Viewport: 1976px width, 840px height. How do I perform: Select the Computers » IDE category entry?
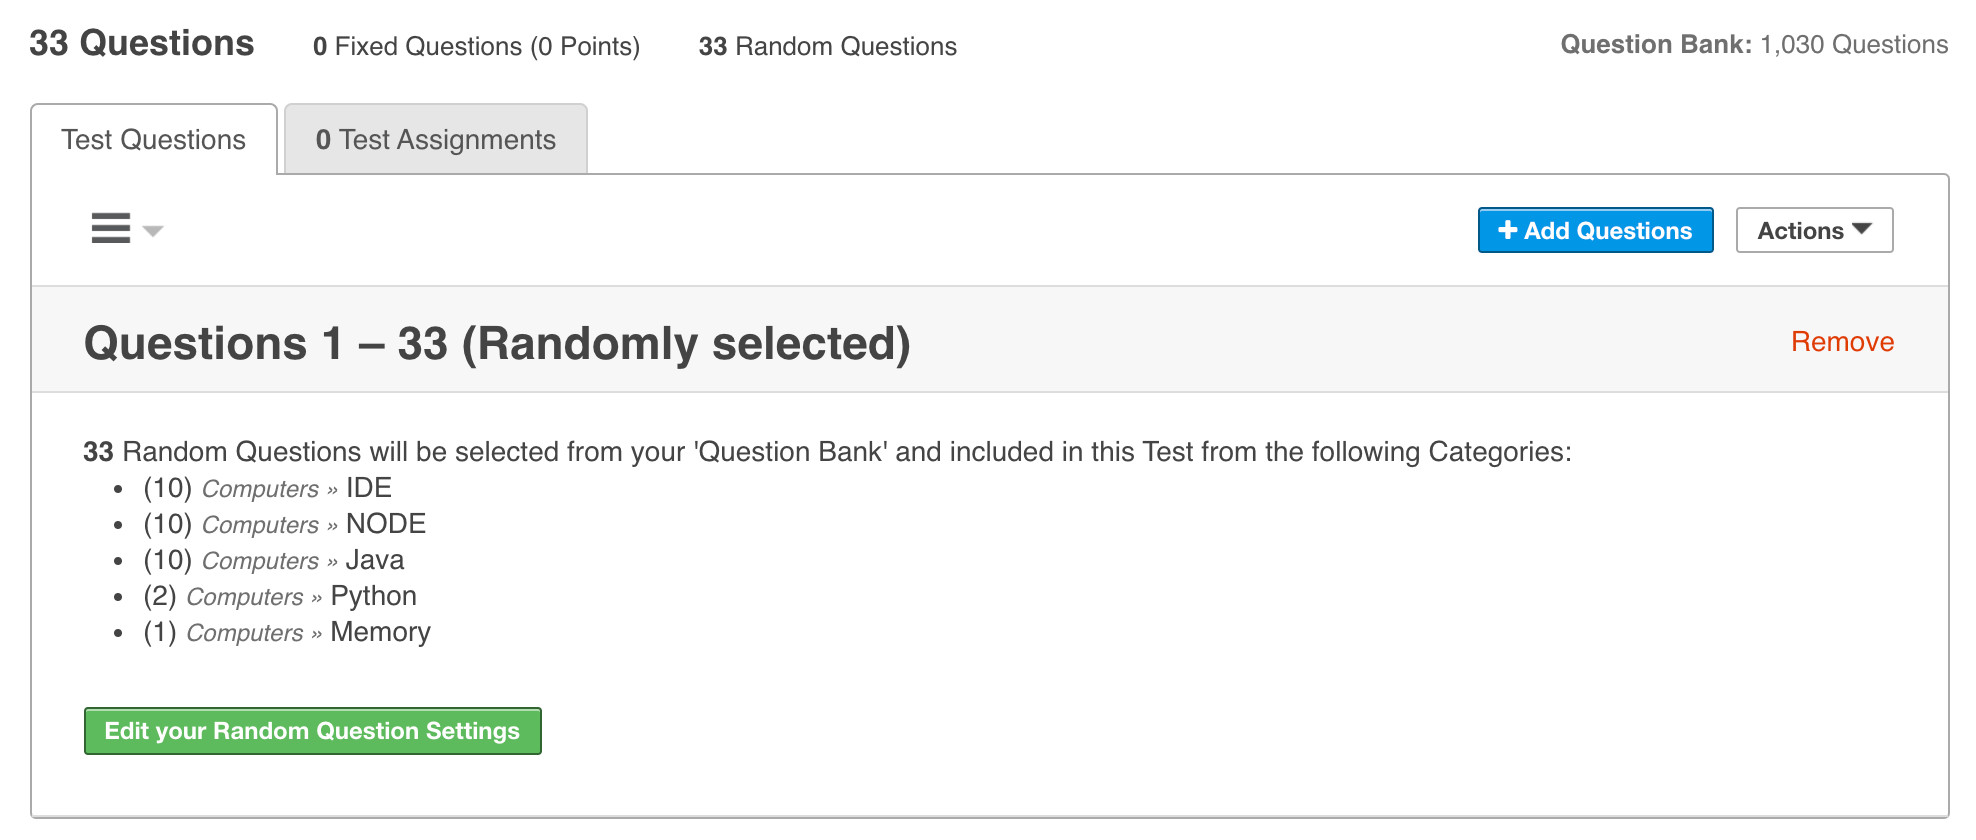point(296,488)
